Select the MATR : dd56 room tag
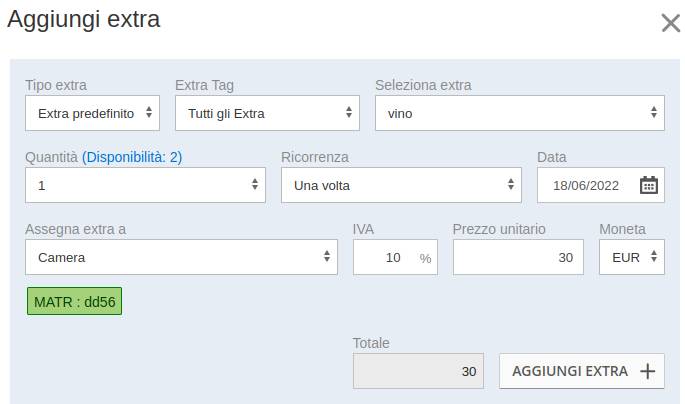The height and width of the screenshot is (404, 685). (74, 301)
